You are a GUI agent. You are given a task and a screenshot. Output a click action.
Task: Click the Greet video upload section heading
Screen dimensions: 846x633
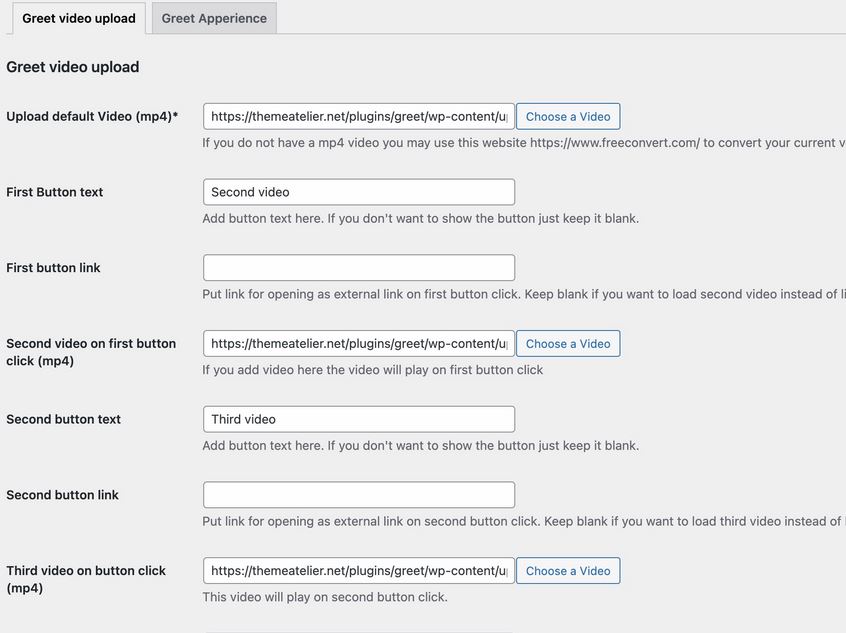tap(73, 67)
